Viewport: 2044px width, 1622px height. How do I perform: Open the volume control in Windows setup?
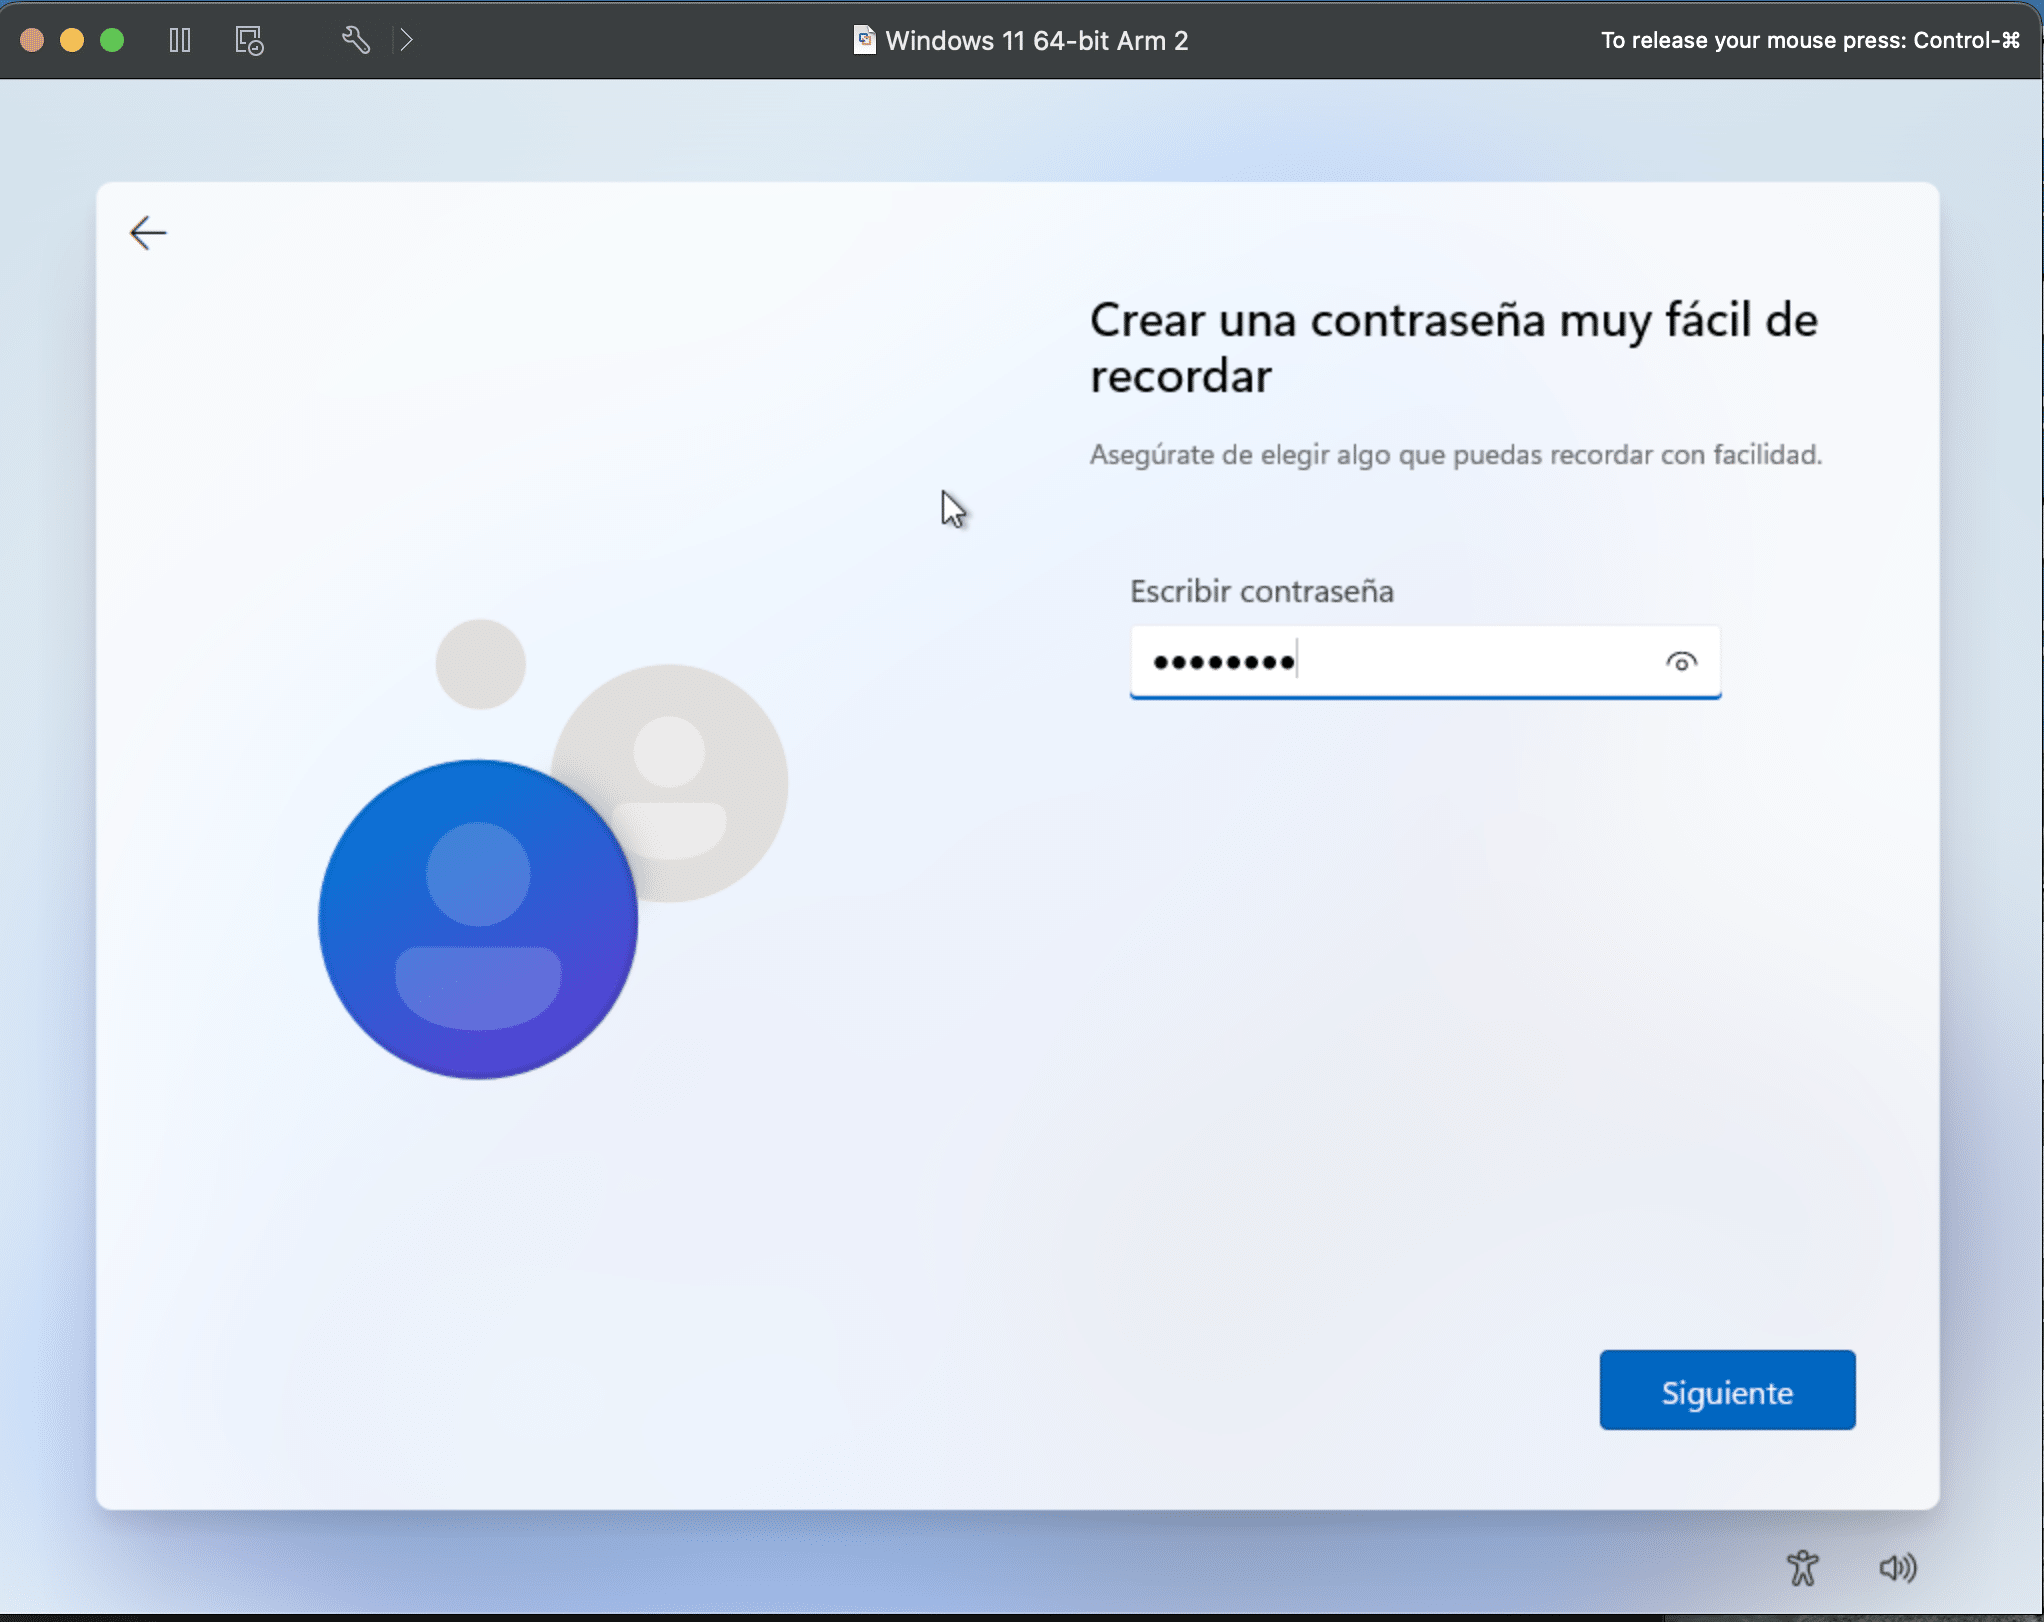click(x=1900, y=1567)
